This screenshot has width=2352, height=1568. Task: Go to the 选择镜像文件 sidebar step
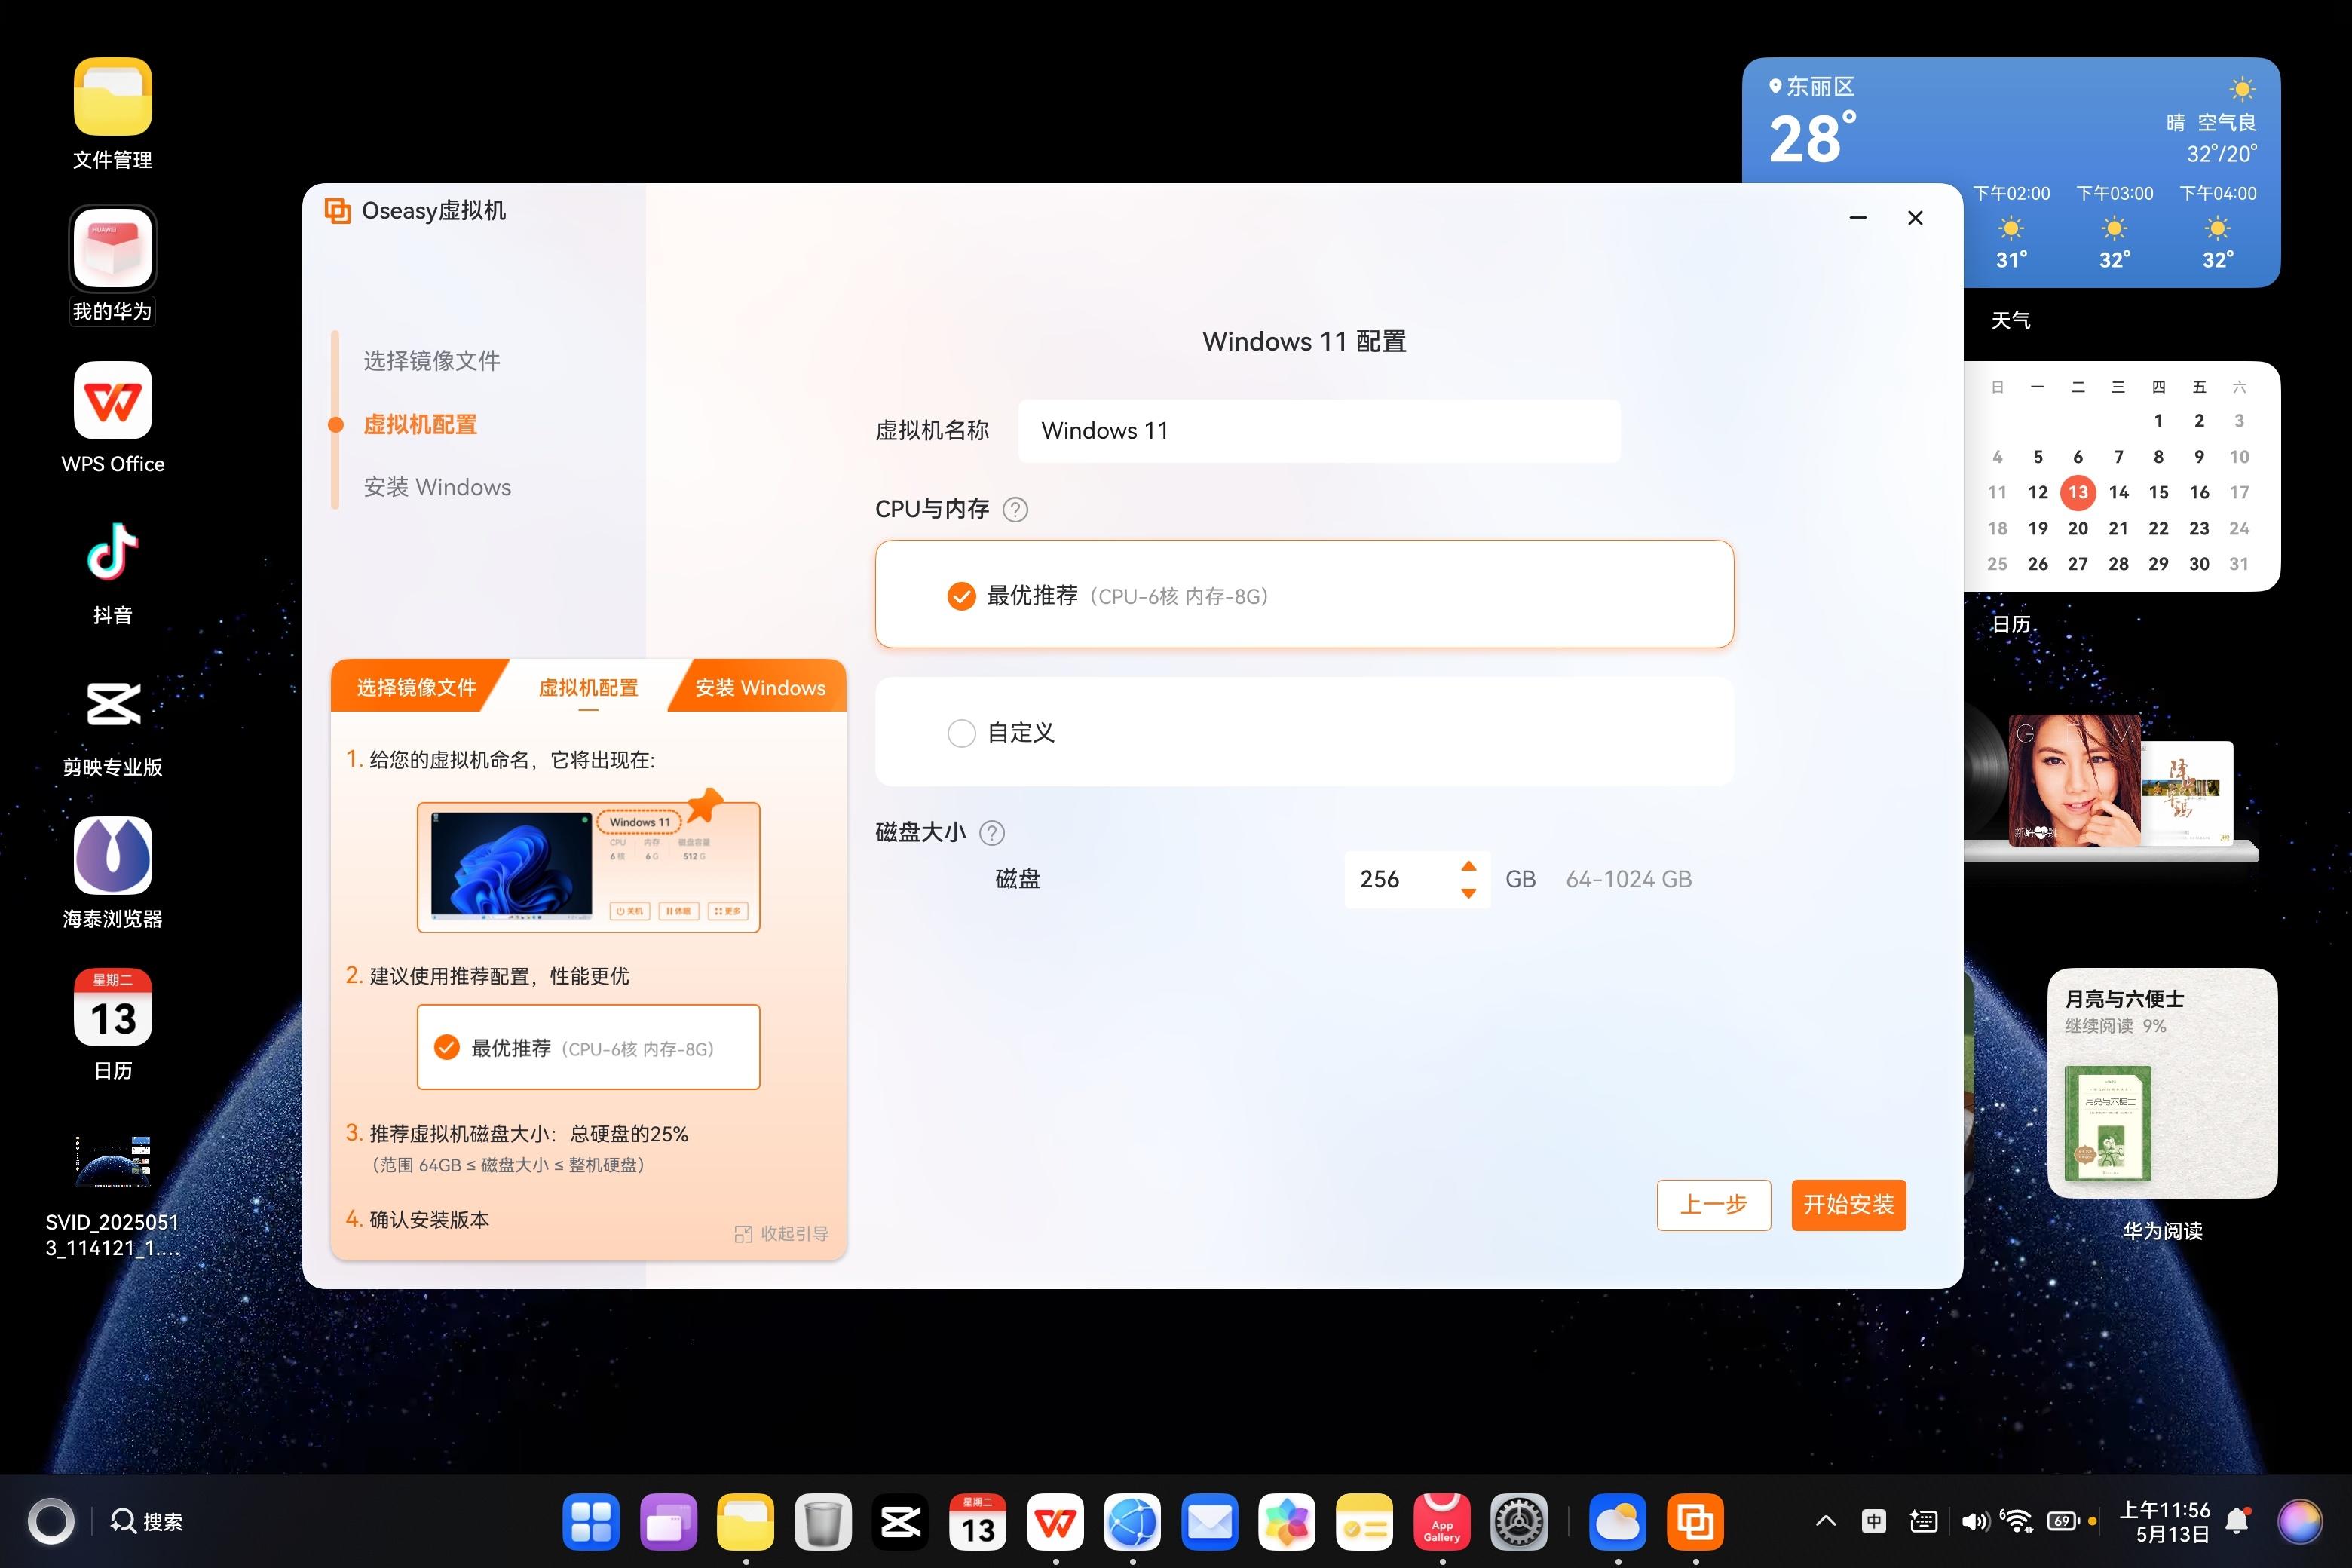pos(431,361)
